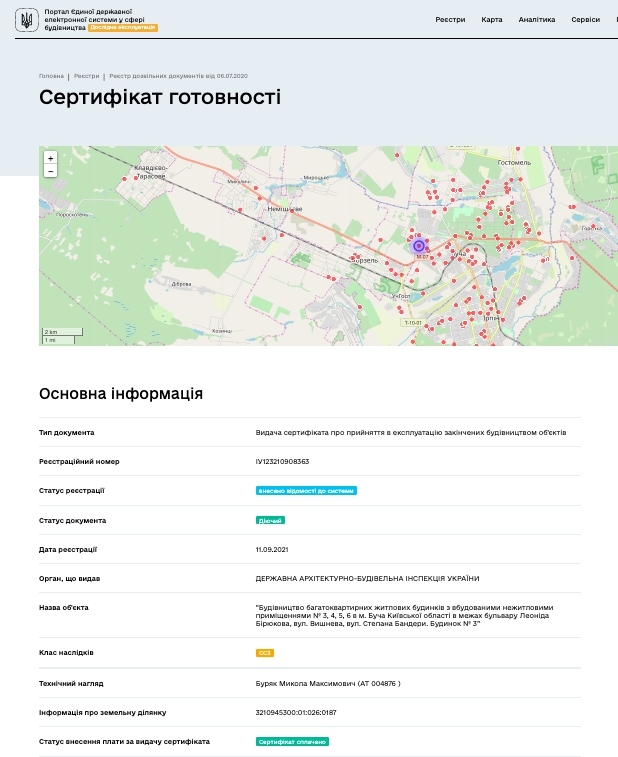Click the object name description text
Screen dimensions: 618x757
click(405, 616)
